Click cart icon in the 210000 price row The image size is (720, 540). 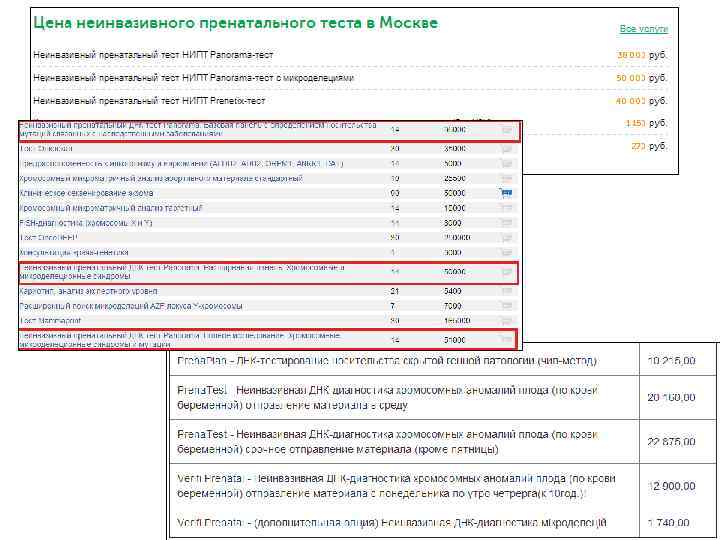(506, 238)
